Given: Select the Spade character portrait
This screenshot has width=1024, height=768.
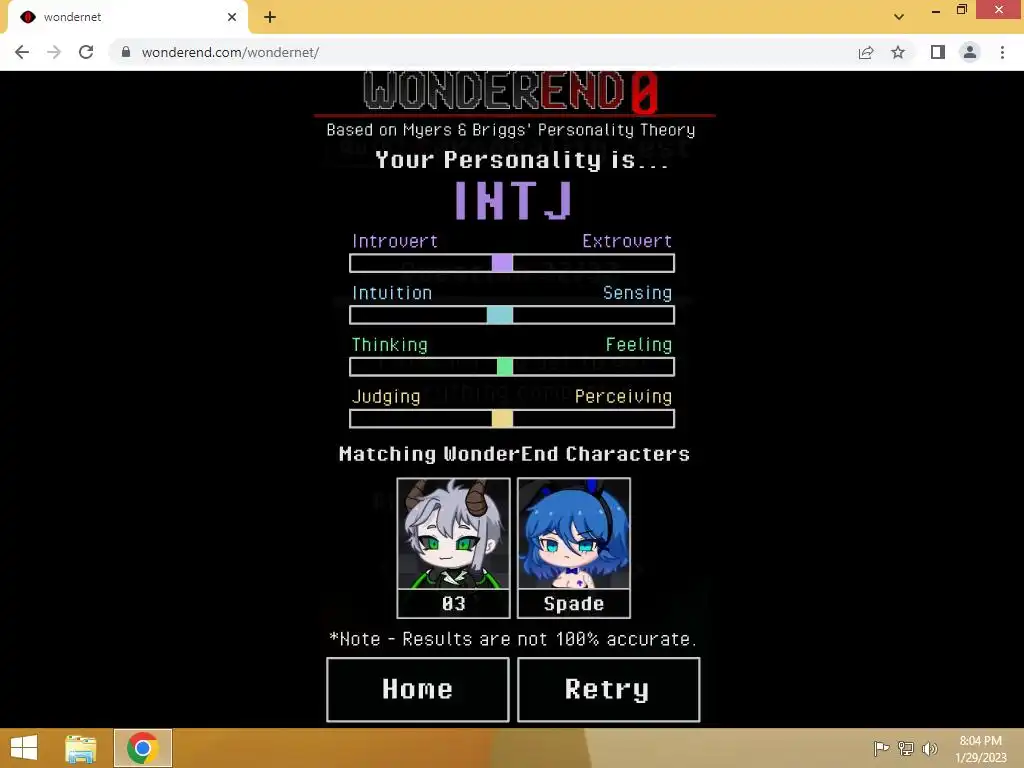Looking at the screenshot, I should coord(574,534).
